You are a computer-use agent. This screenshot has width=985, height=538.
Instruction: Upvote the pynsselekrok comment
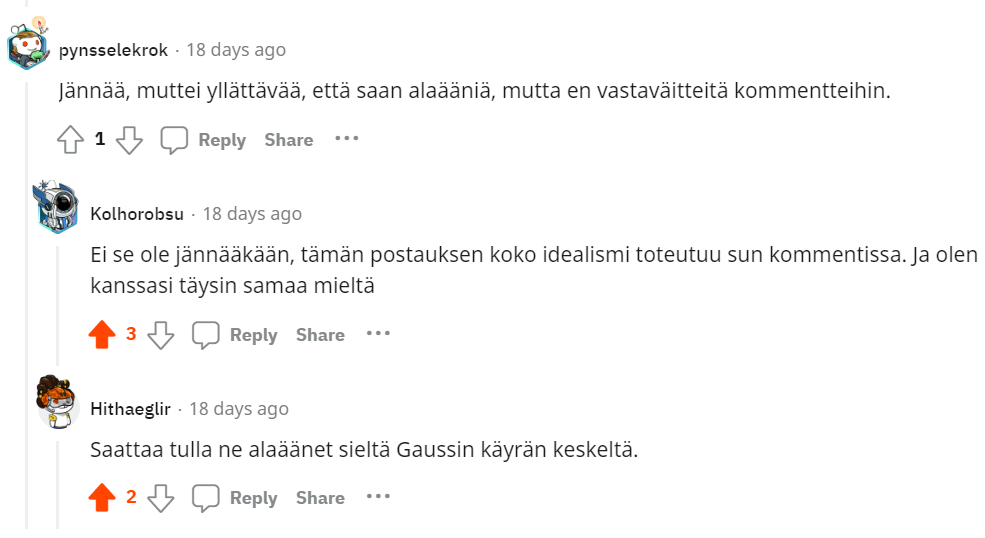click(69, 140)
